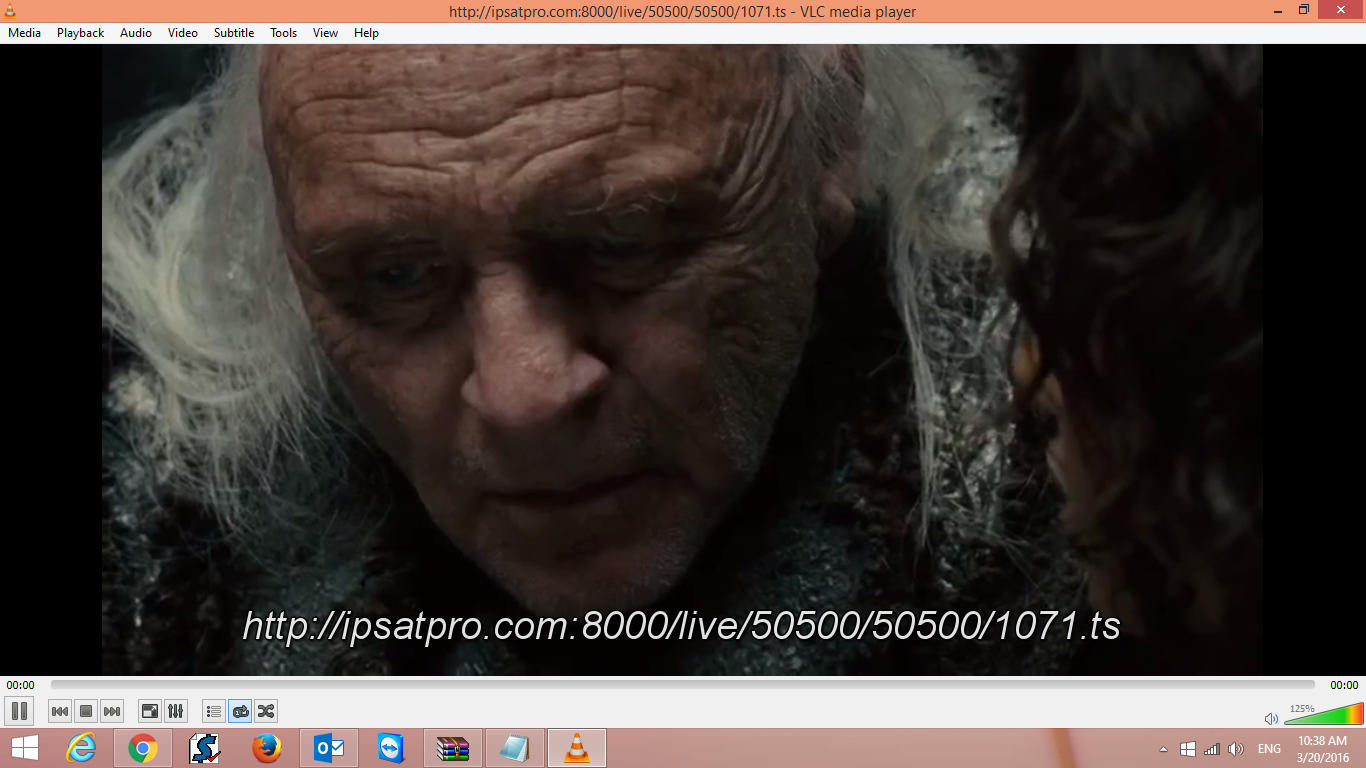
Task: Toggle loop/repeat mode button
Action: pyautogui.click(x=240, y=711)
